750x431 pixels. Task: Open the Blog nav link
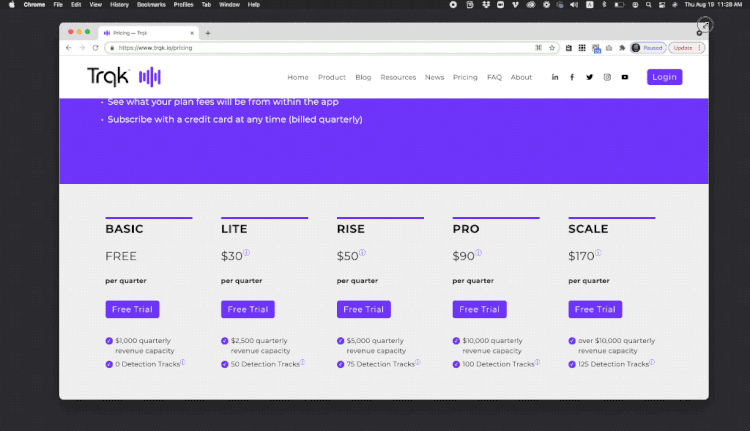(363, 77)
